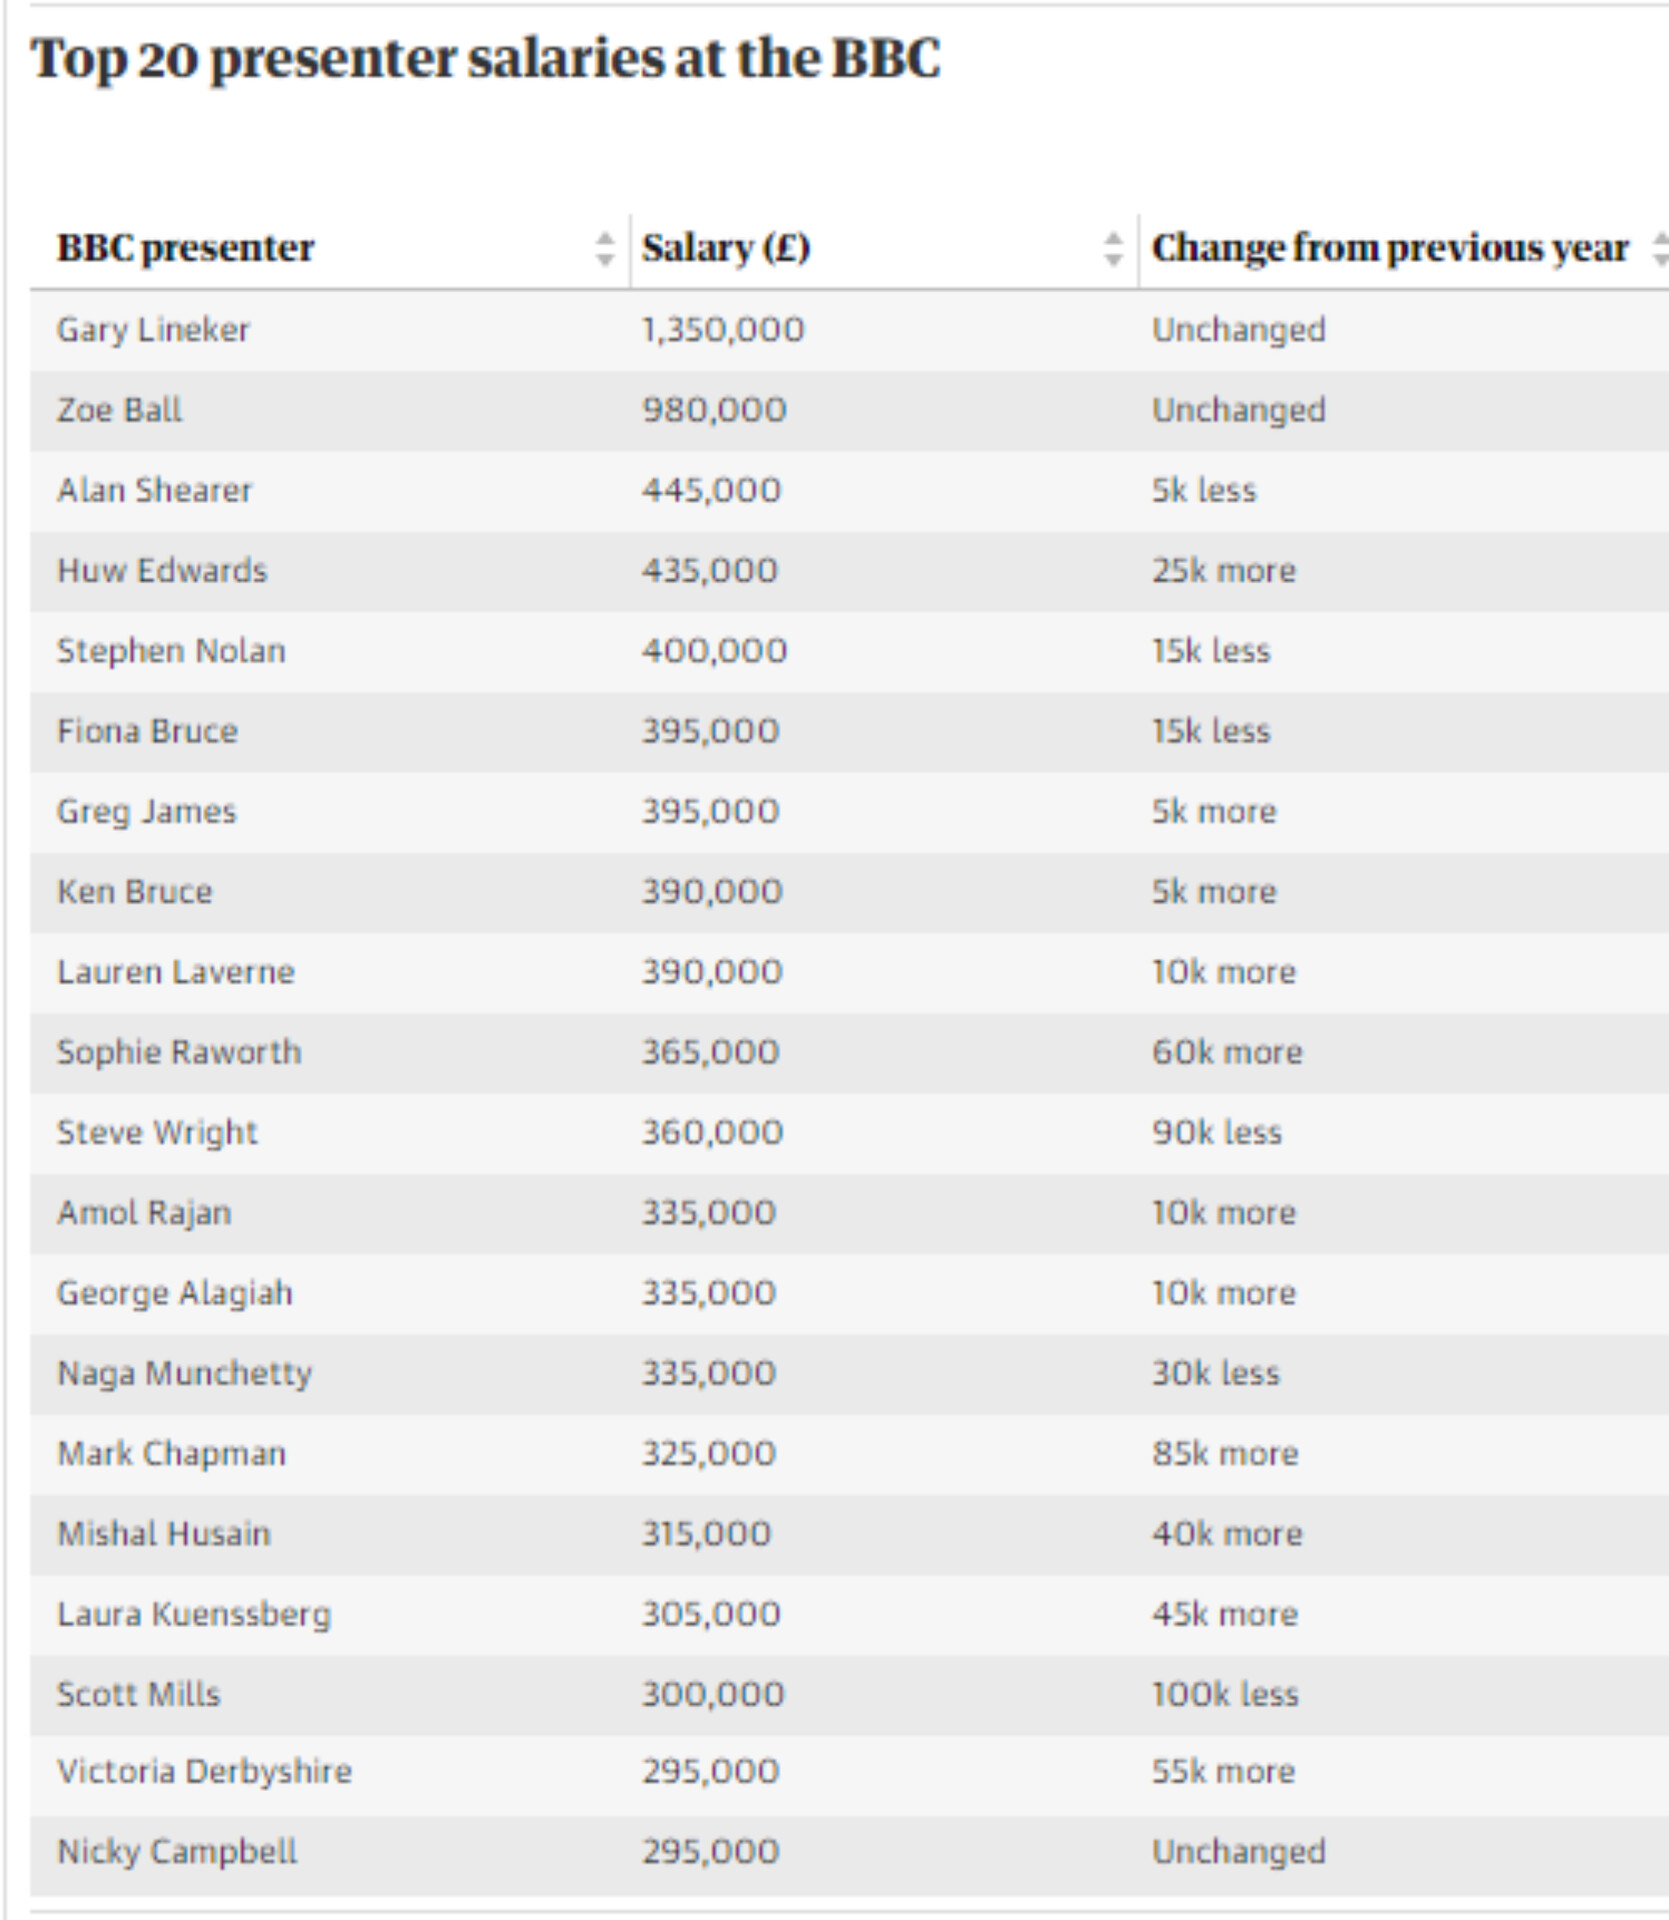Select the Gary Lineker row name
This screenshot has width=1669, height=1920.
pos(153,330)
